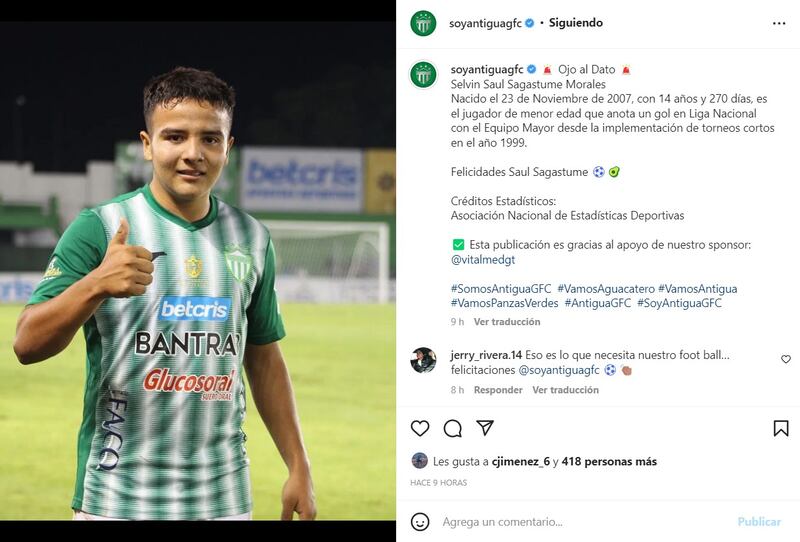
Task: Open the @vitalmedgt sponsor mention
Action: (483, 259)
